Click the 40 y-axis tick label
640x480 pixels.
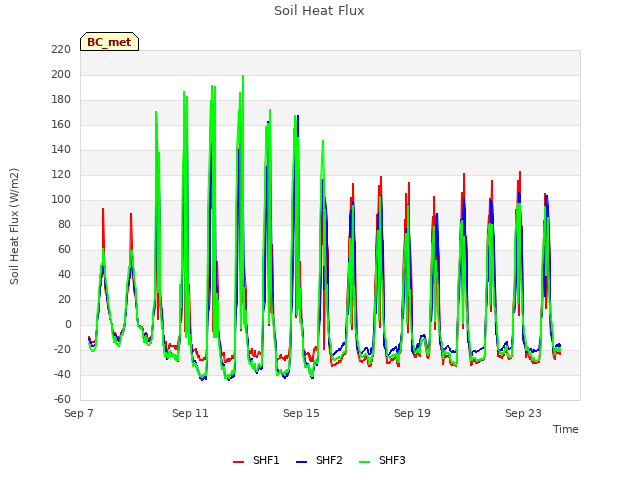tap(64, 274)
